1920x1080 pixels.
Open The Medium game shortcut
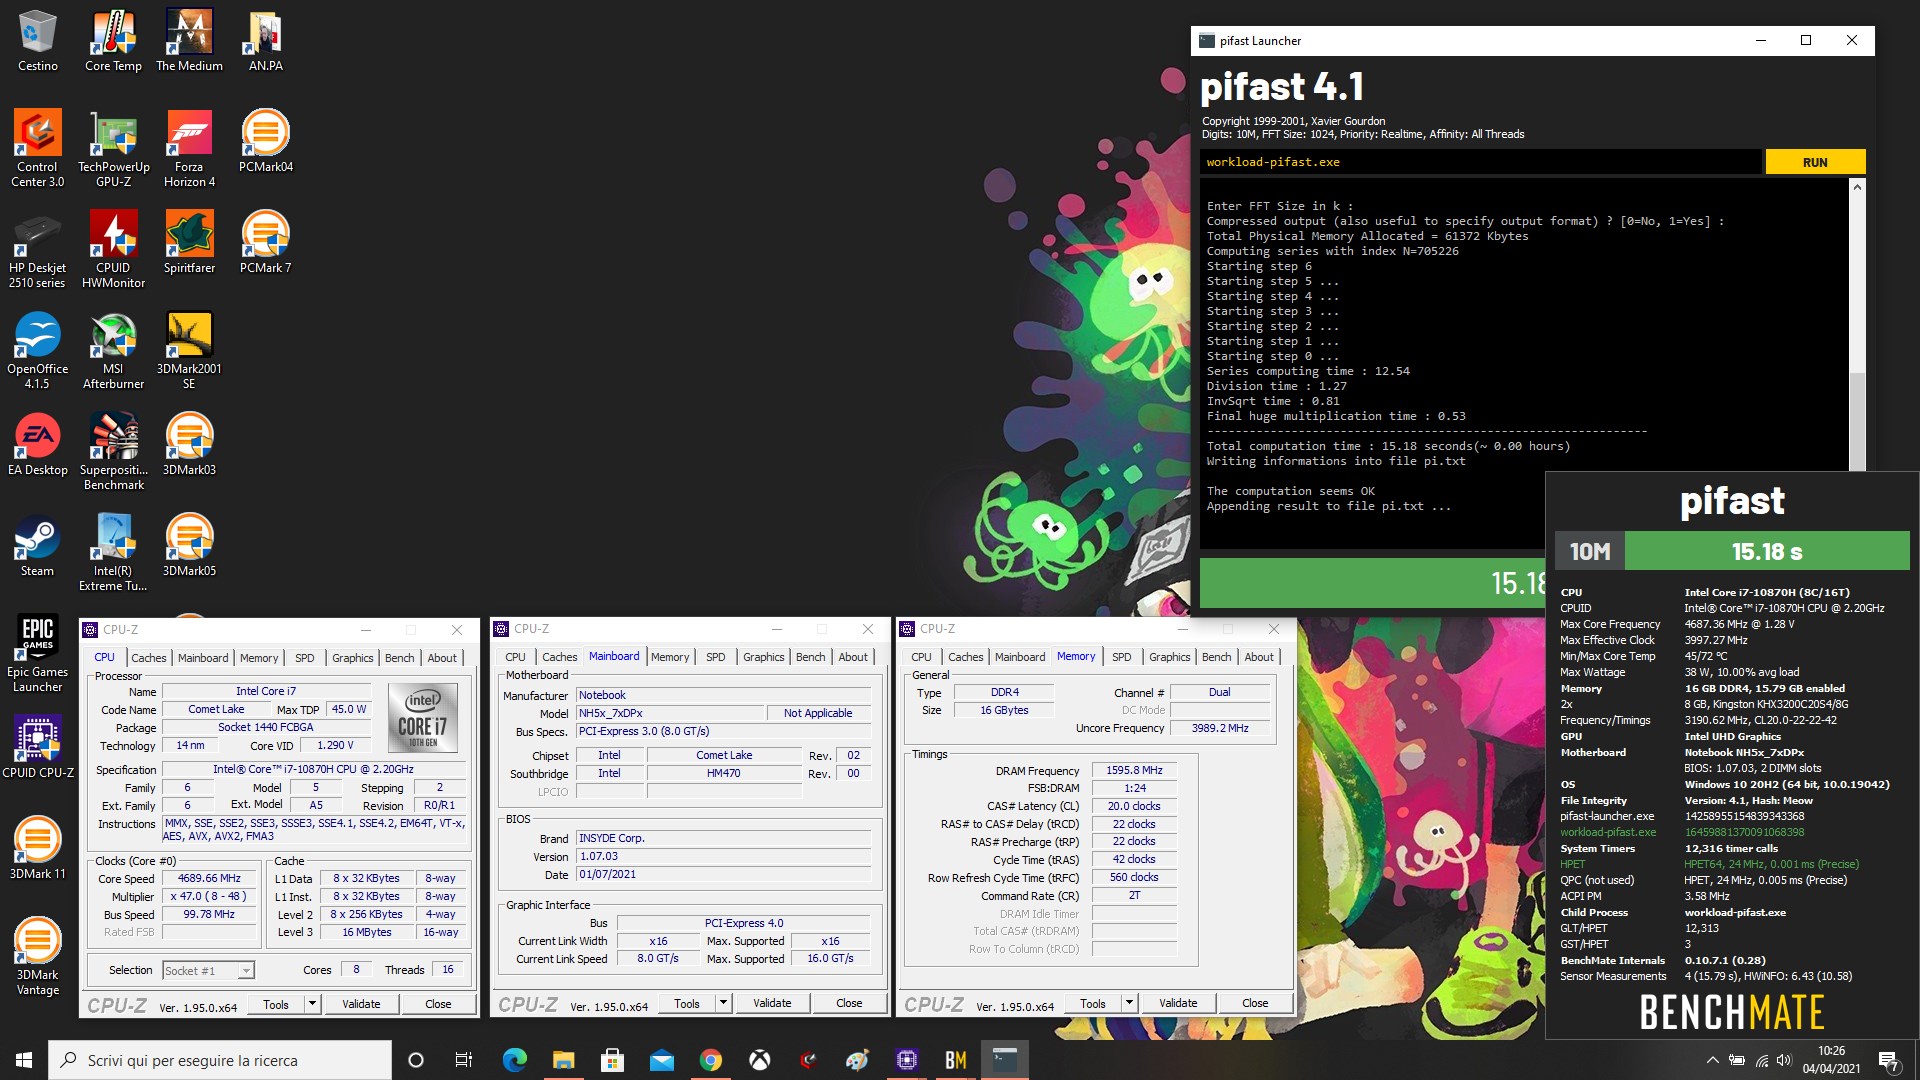[x=189, y=41]
